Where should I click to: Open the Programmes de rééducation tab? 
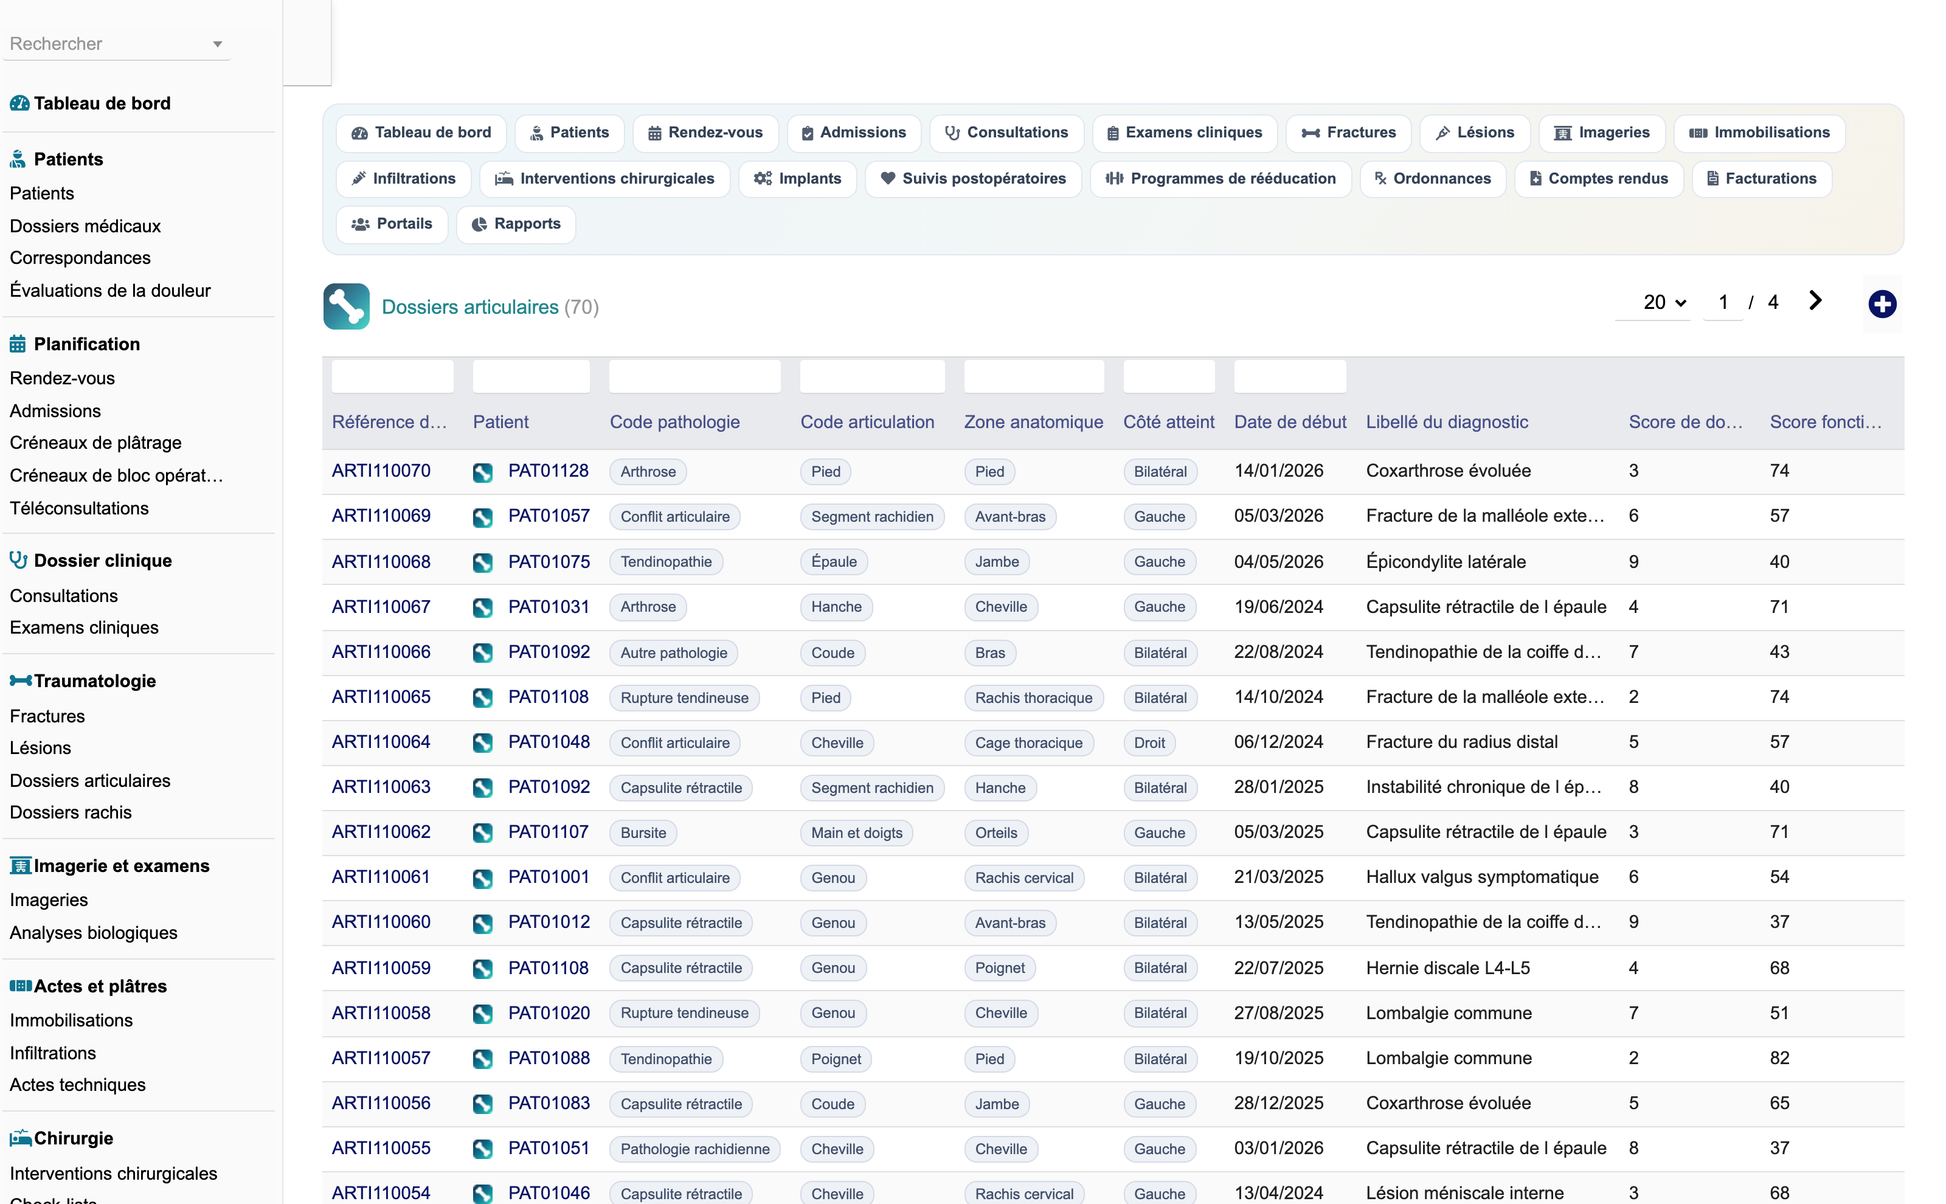(1220, 179)
